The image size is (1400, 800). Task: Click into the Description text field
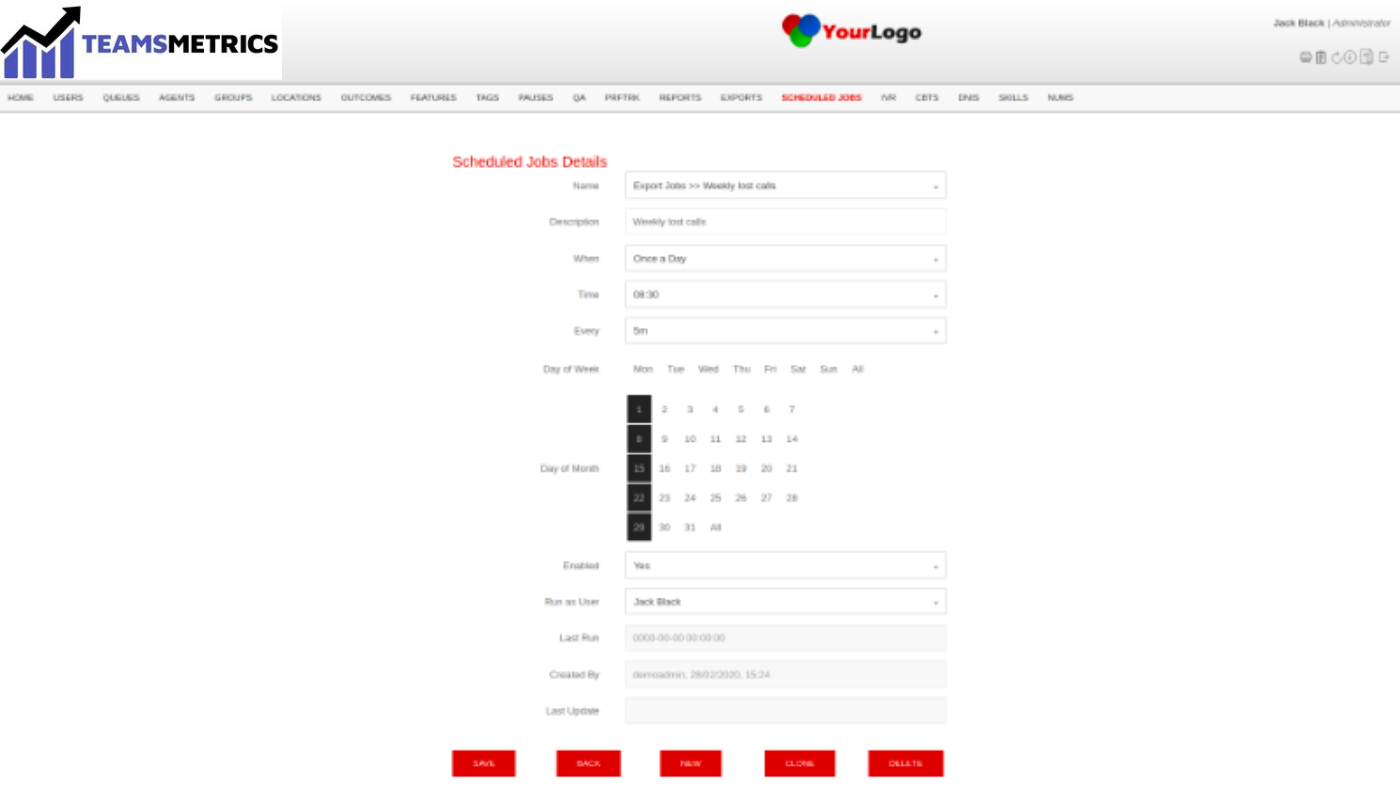tap(785, 222)
